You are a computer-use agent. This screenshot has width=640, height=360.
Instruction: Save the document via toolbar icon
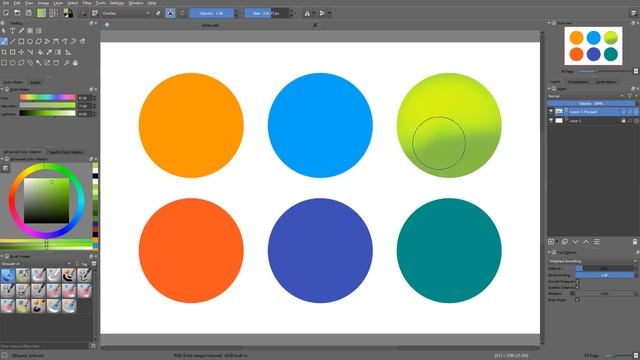[29, 13]
